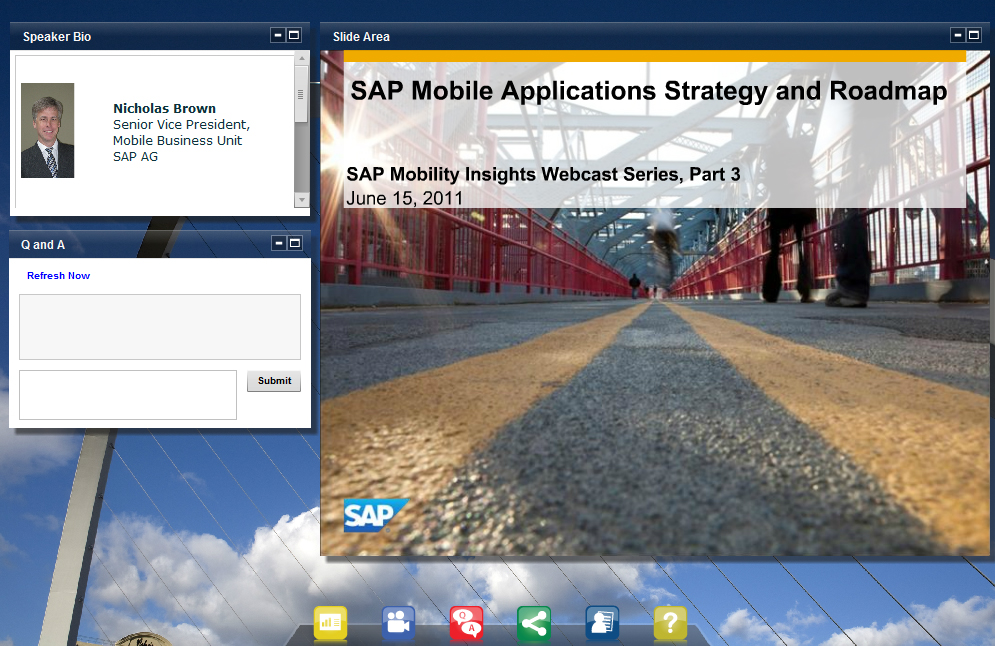Open the blue video camera widget

(x=398, y=623)
